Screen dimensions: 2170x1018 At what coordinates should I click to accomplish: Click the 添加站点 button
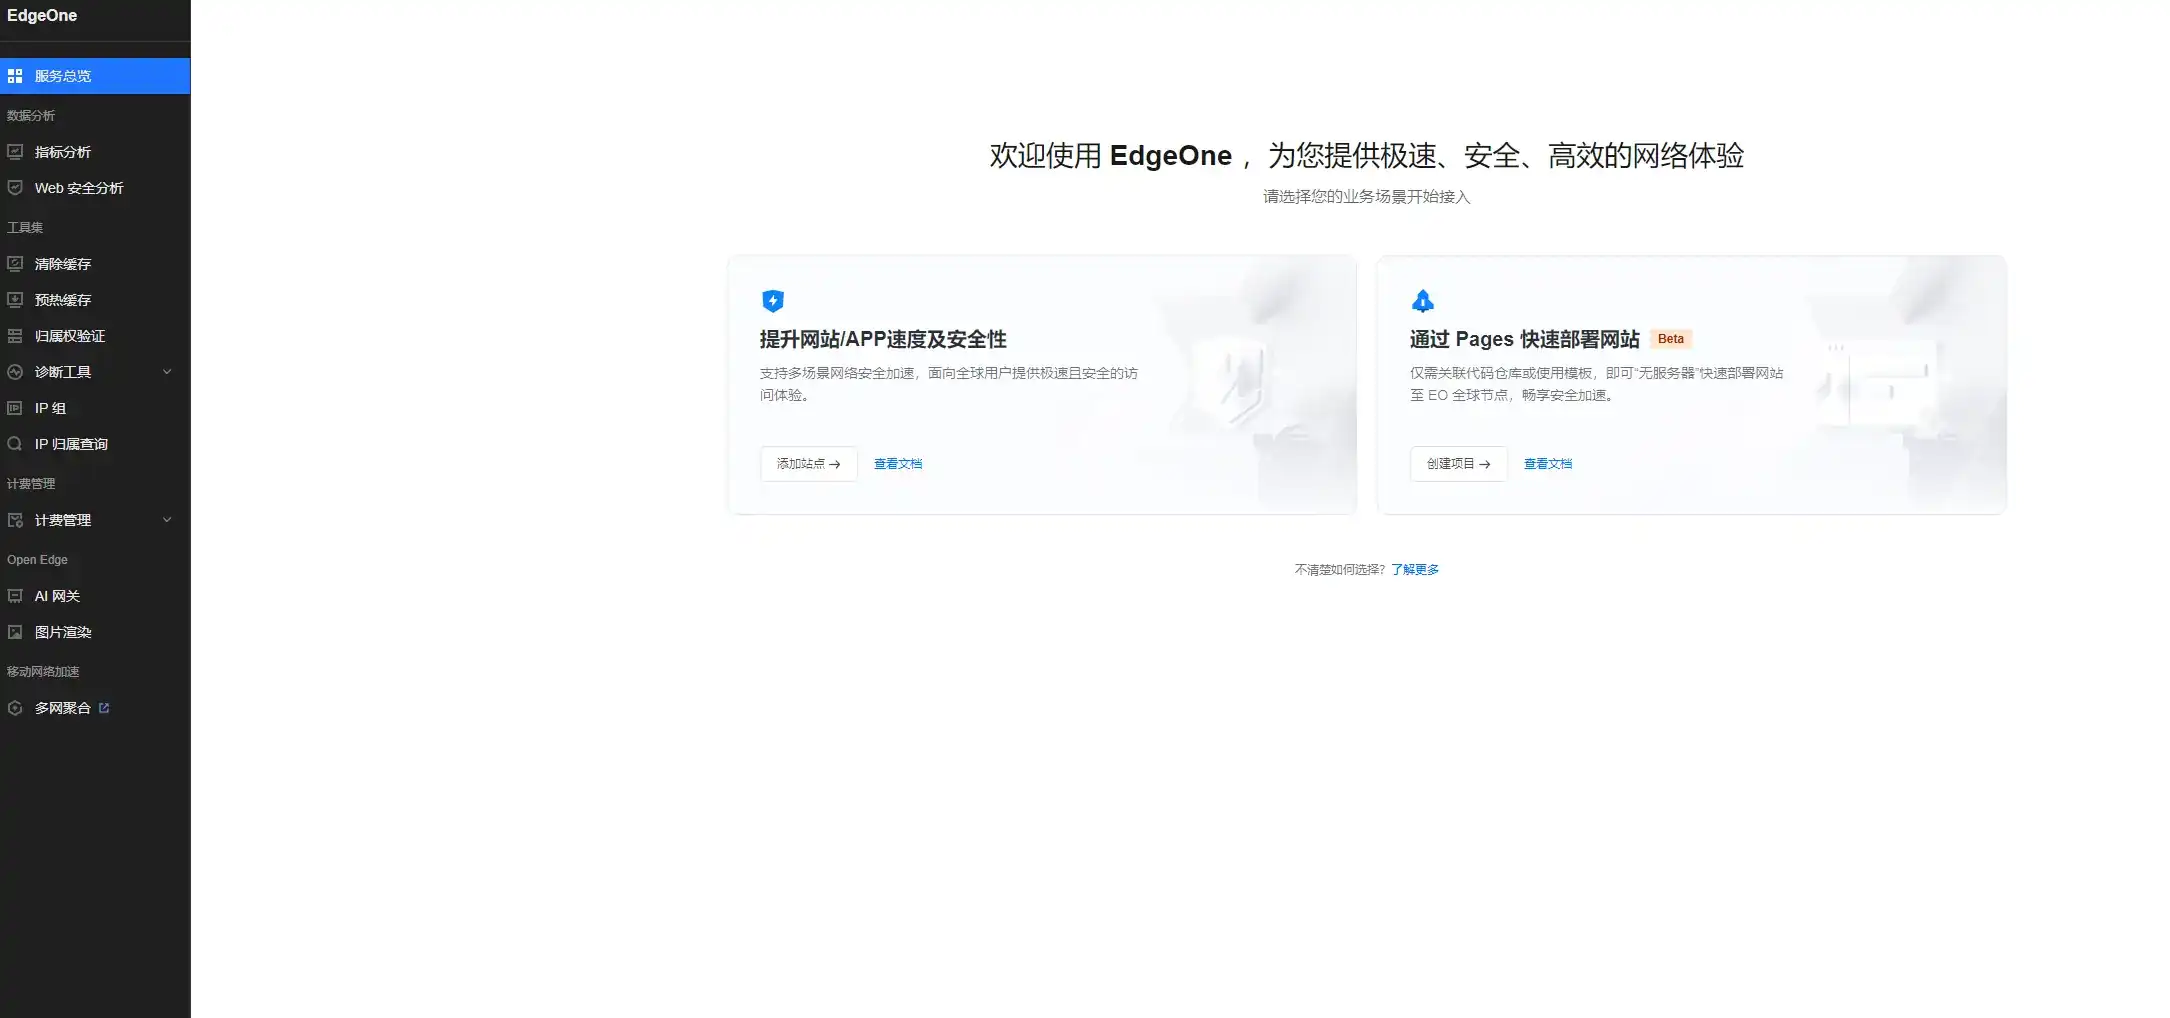coord(808,463)
